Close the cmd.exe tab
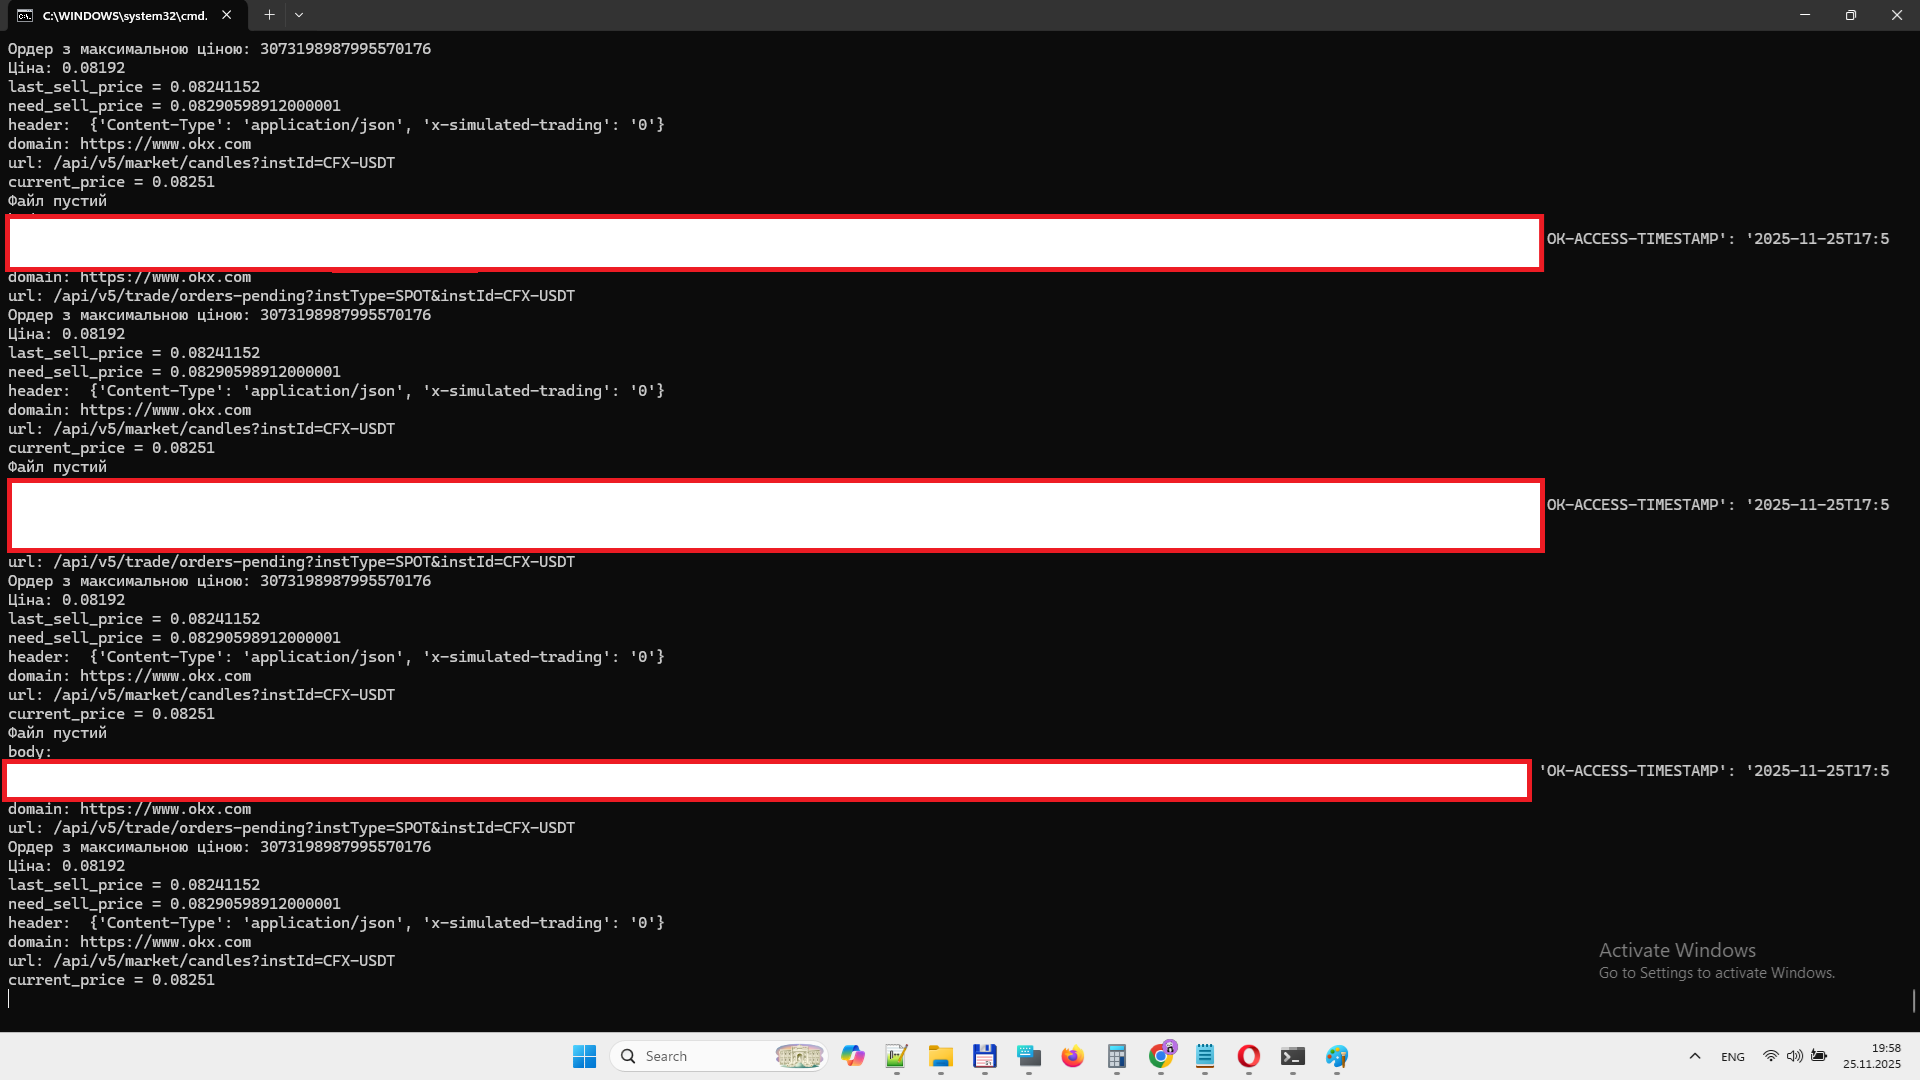The image size is (1920, 1080). click(x=227, y=15)
